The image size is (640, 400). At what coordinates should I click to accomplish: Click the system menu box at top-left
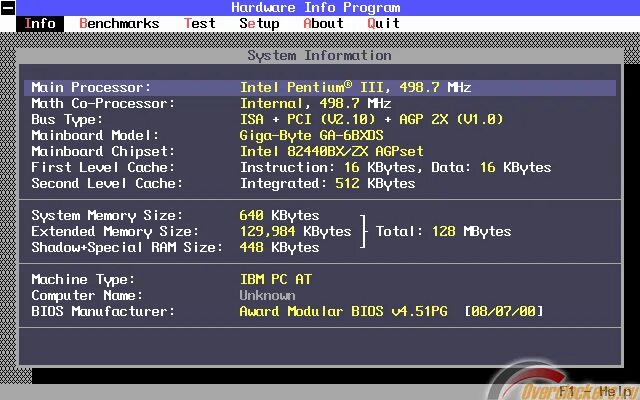click(x=8, y=8)
